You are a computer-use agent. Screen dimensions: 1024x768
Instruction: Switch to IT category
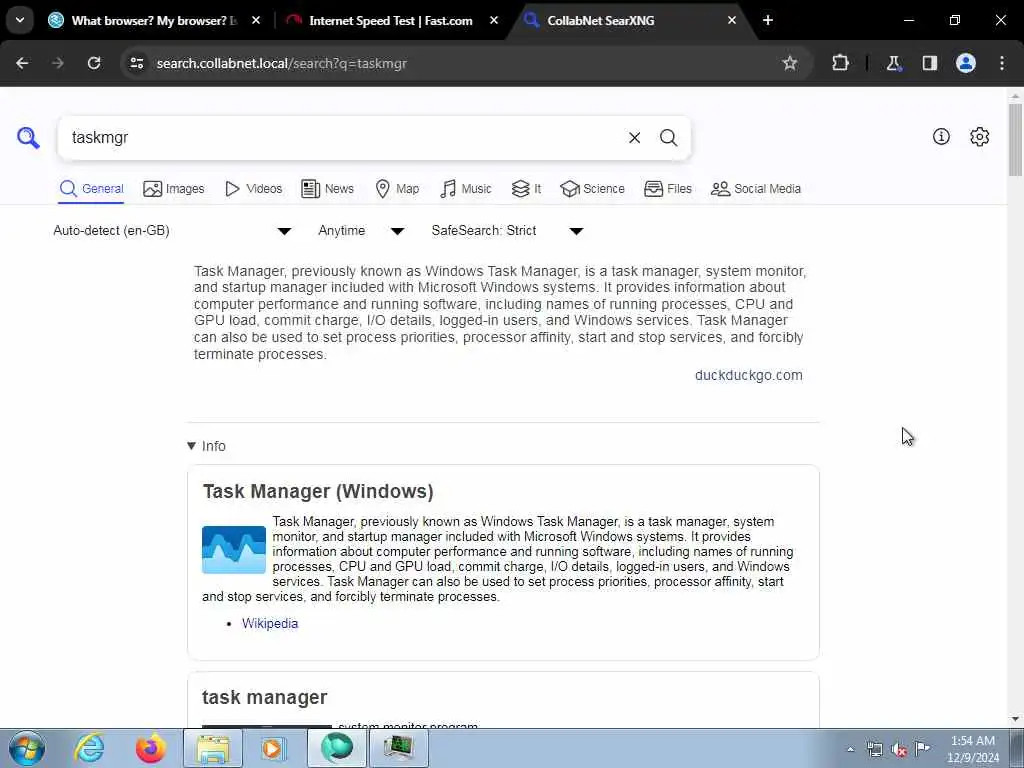[526, 189]
